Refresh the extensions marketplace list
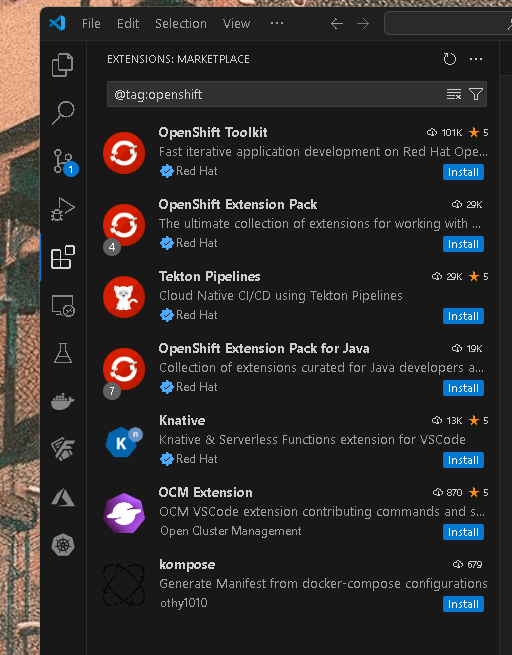Screen dimensions: 512x655 (450, 59)
